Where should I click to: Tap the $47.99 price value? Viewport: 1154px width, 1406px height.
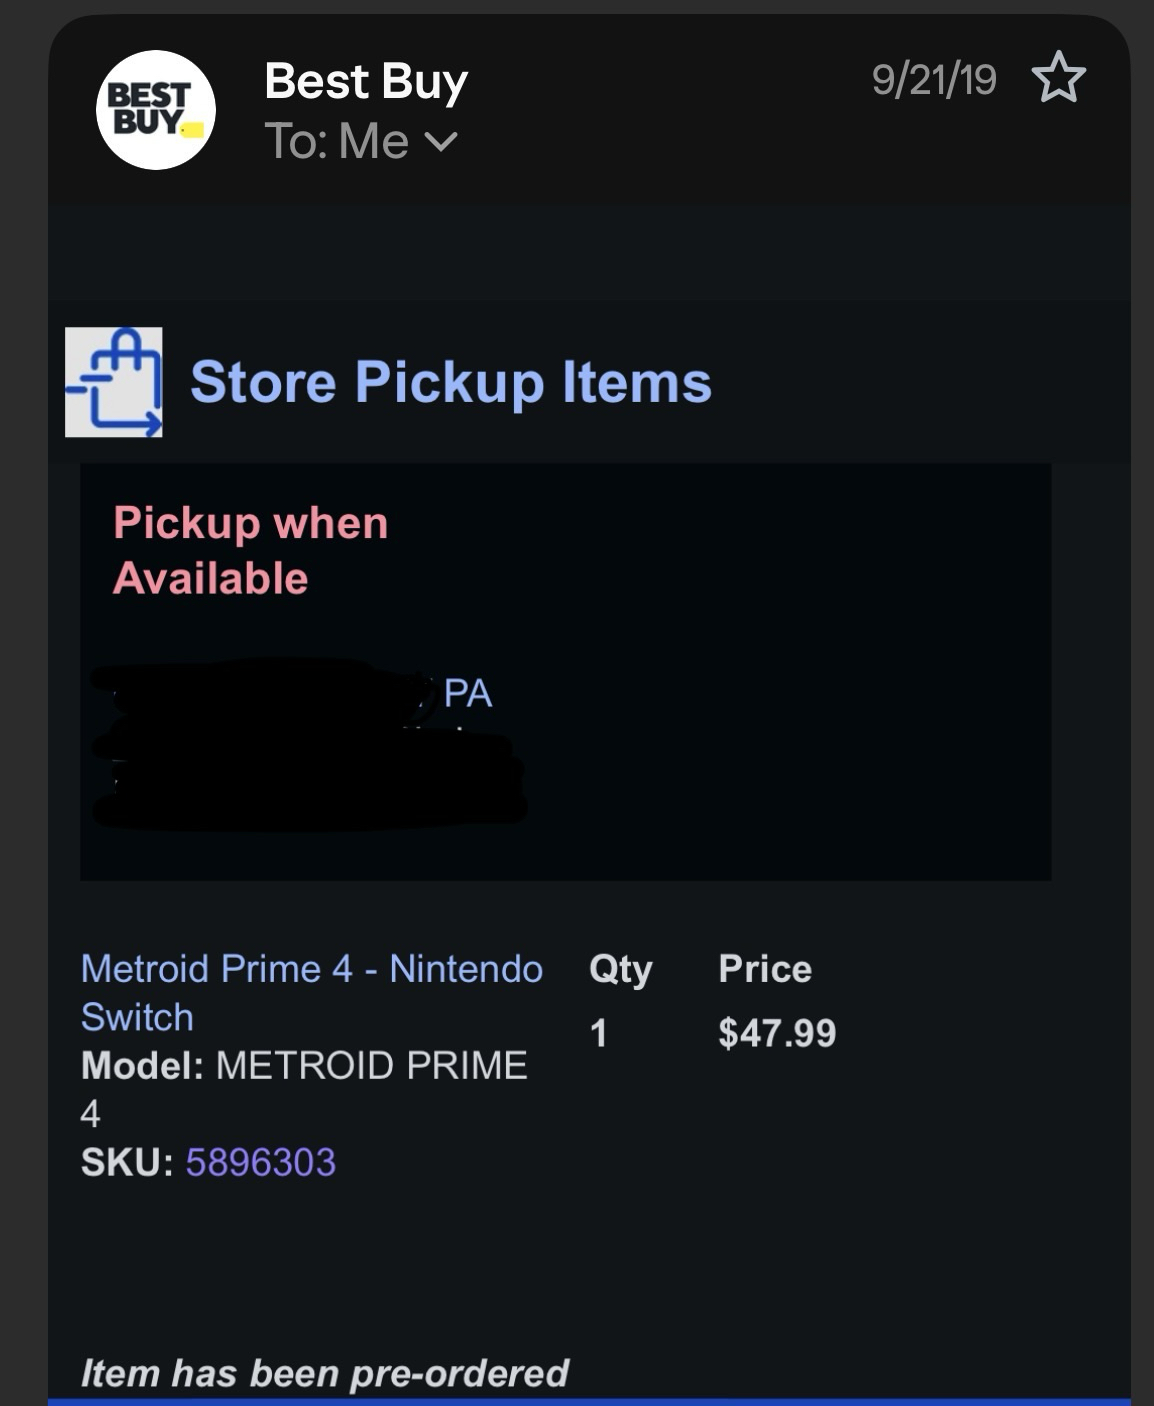776,1033
